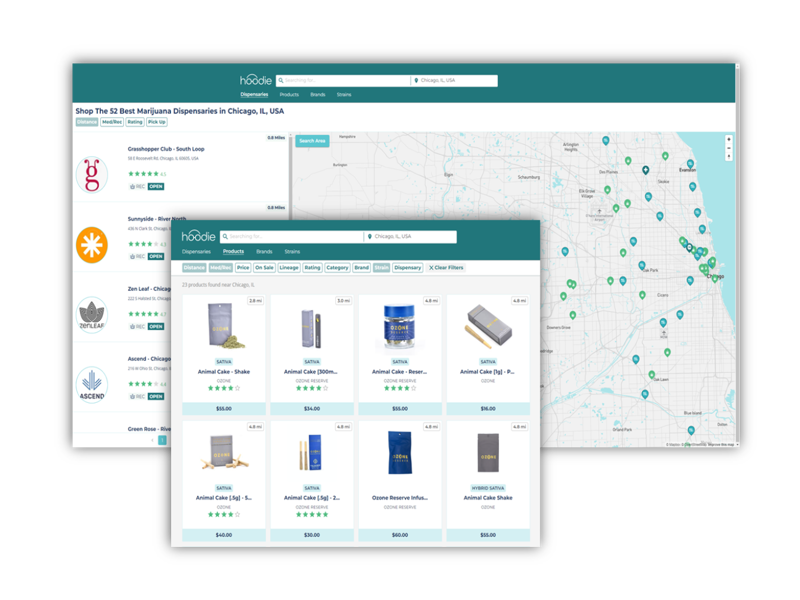The width and height of the screenshot is (800, 600).
Task: Select the Dispensaries tab in the back window
Action: 254,94
